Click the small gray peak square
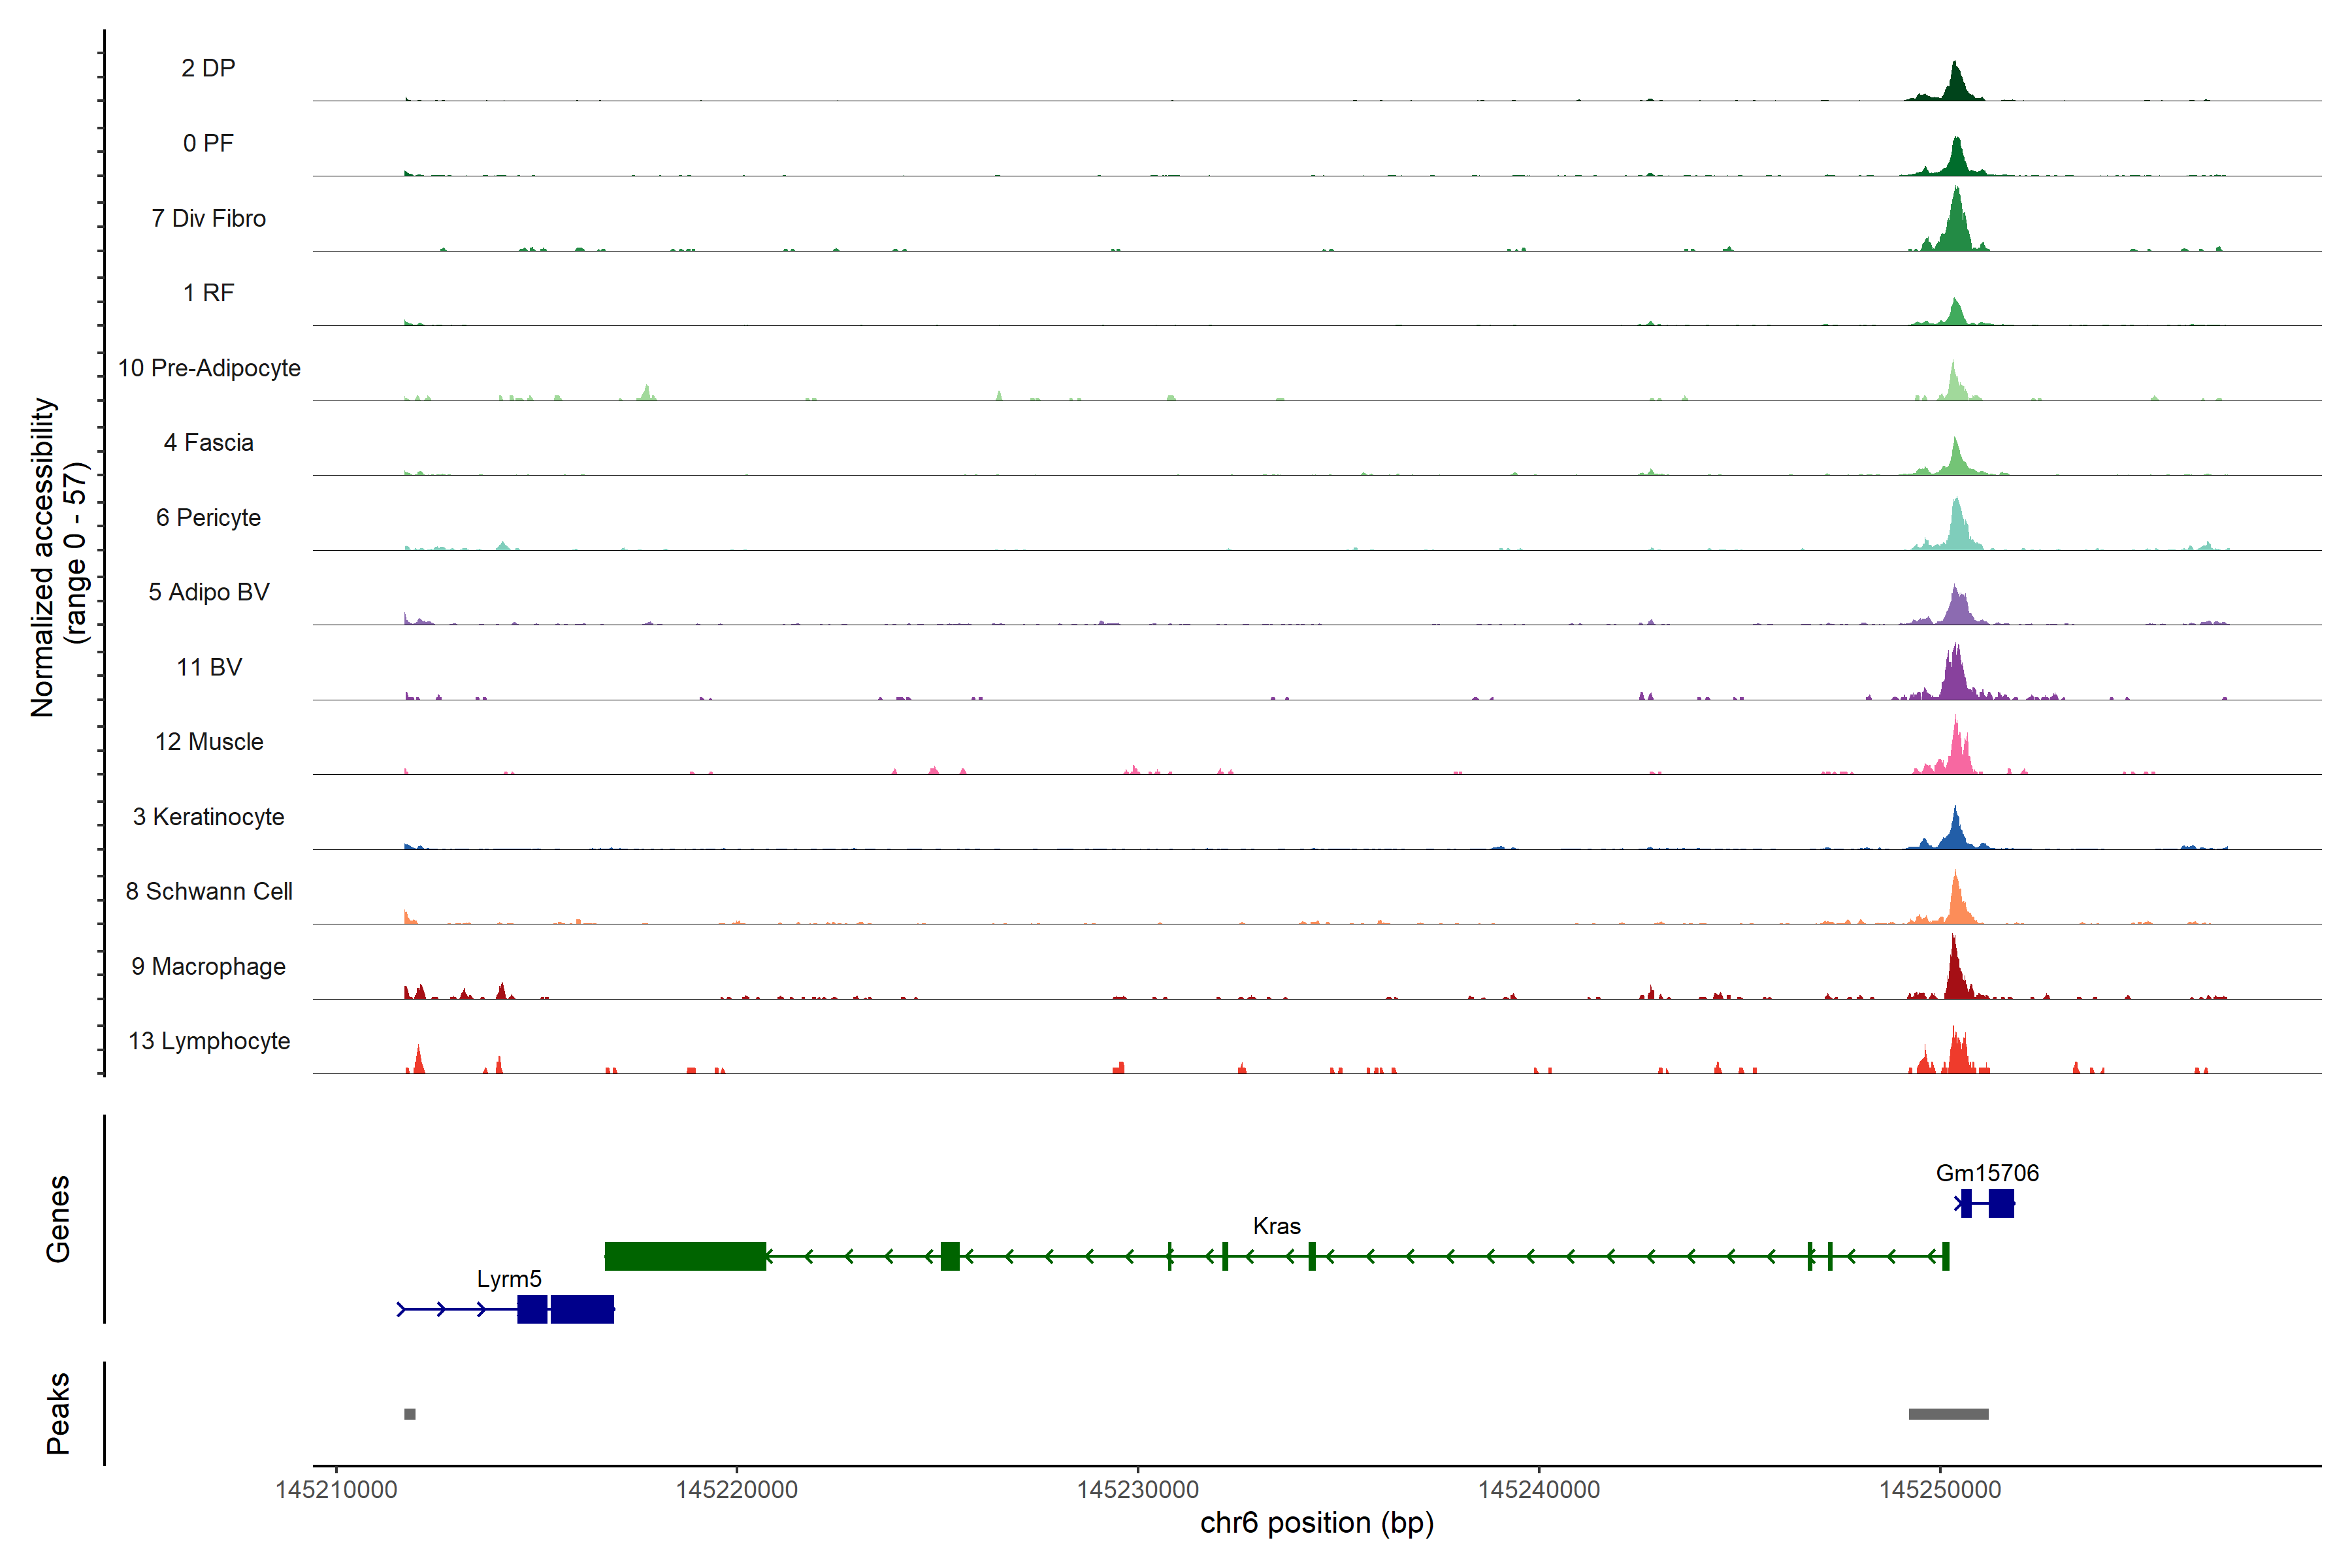This screenshot has height=1568, width=2352. pos(410,1414)
